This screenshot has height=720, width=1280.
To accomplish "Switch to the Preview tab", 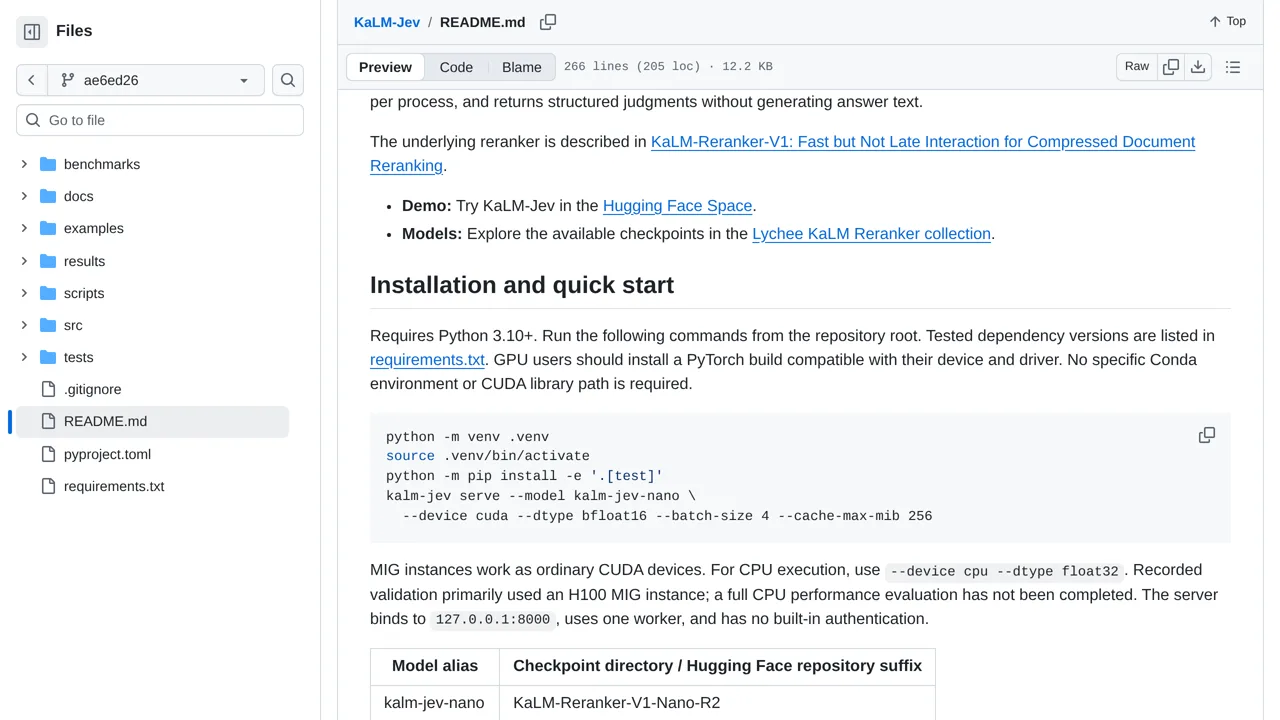I will point(385,67).
